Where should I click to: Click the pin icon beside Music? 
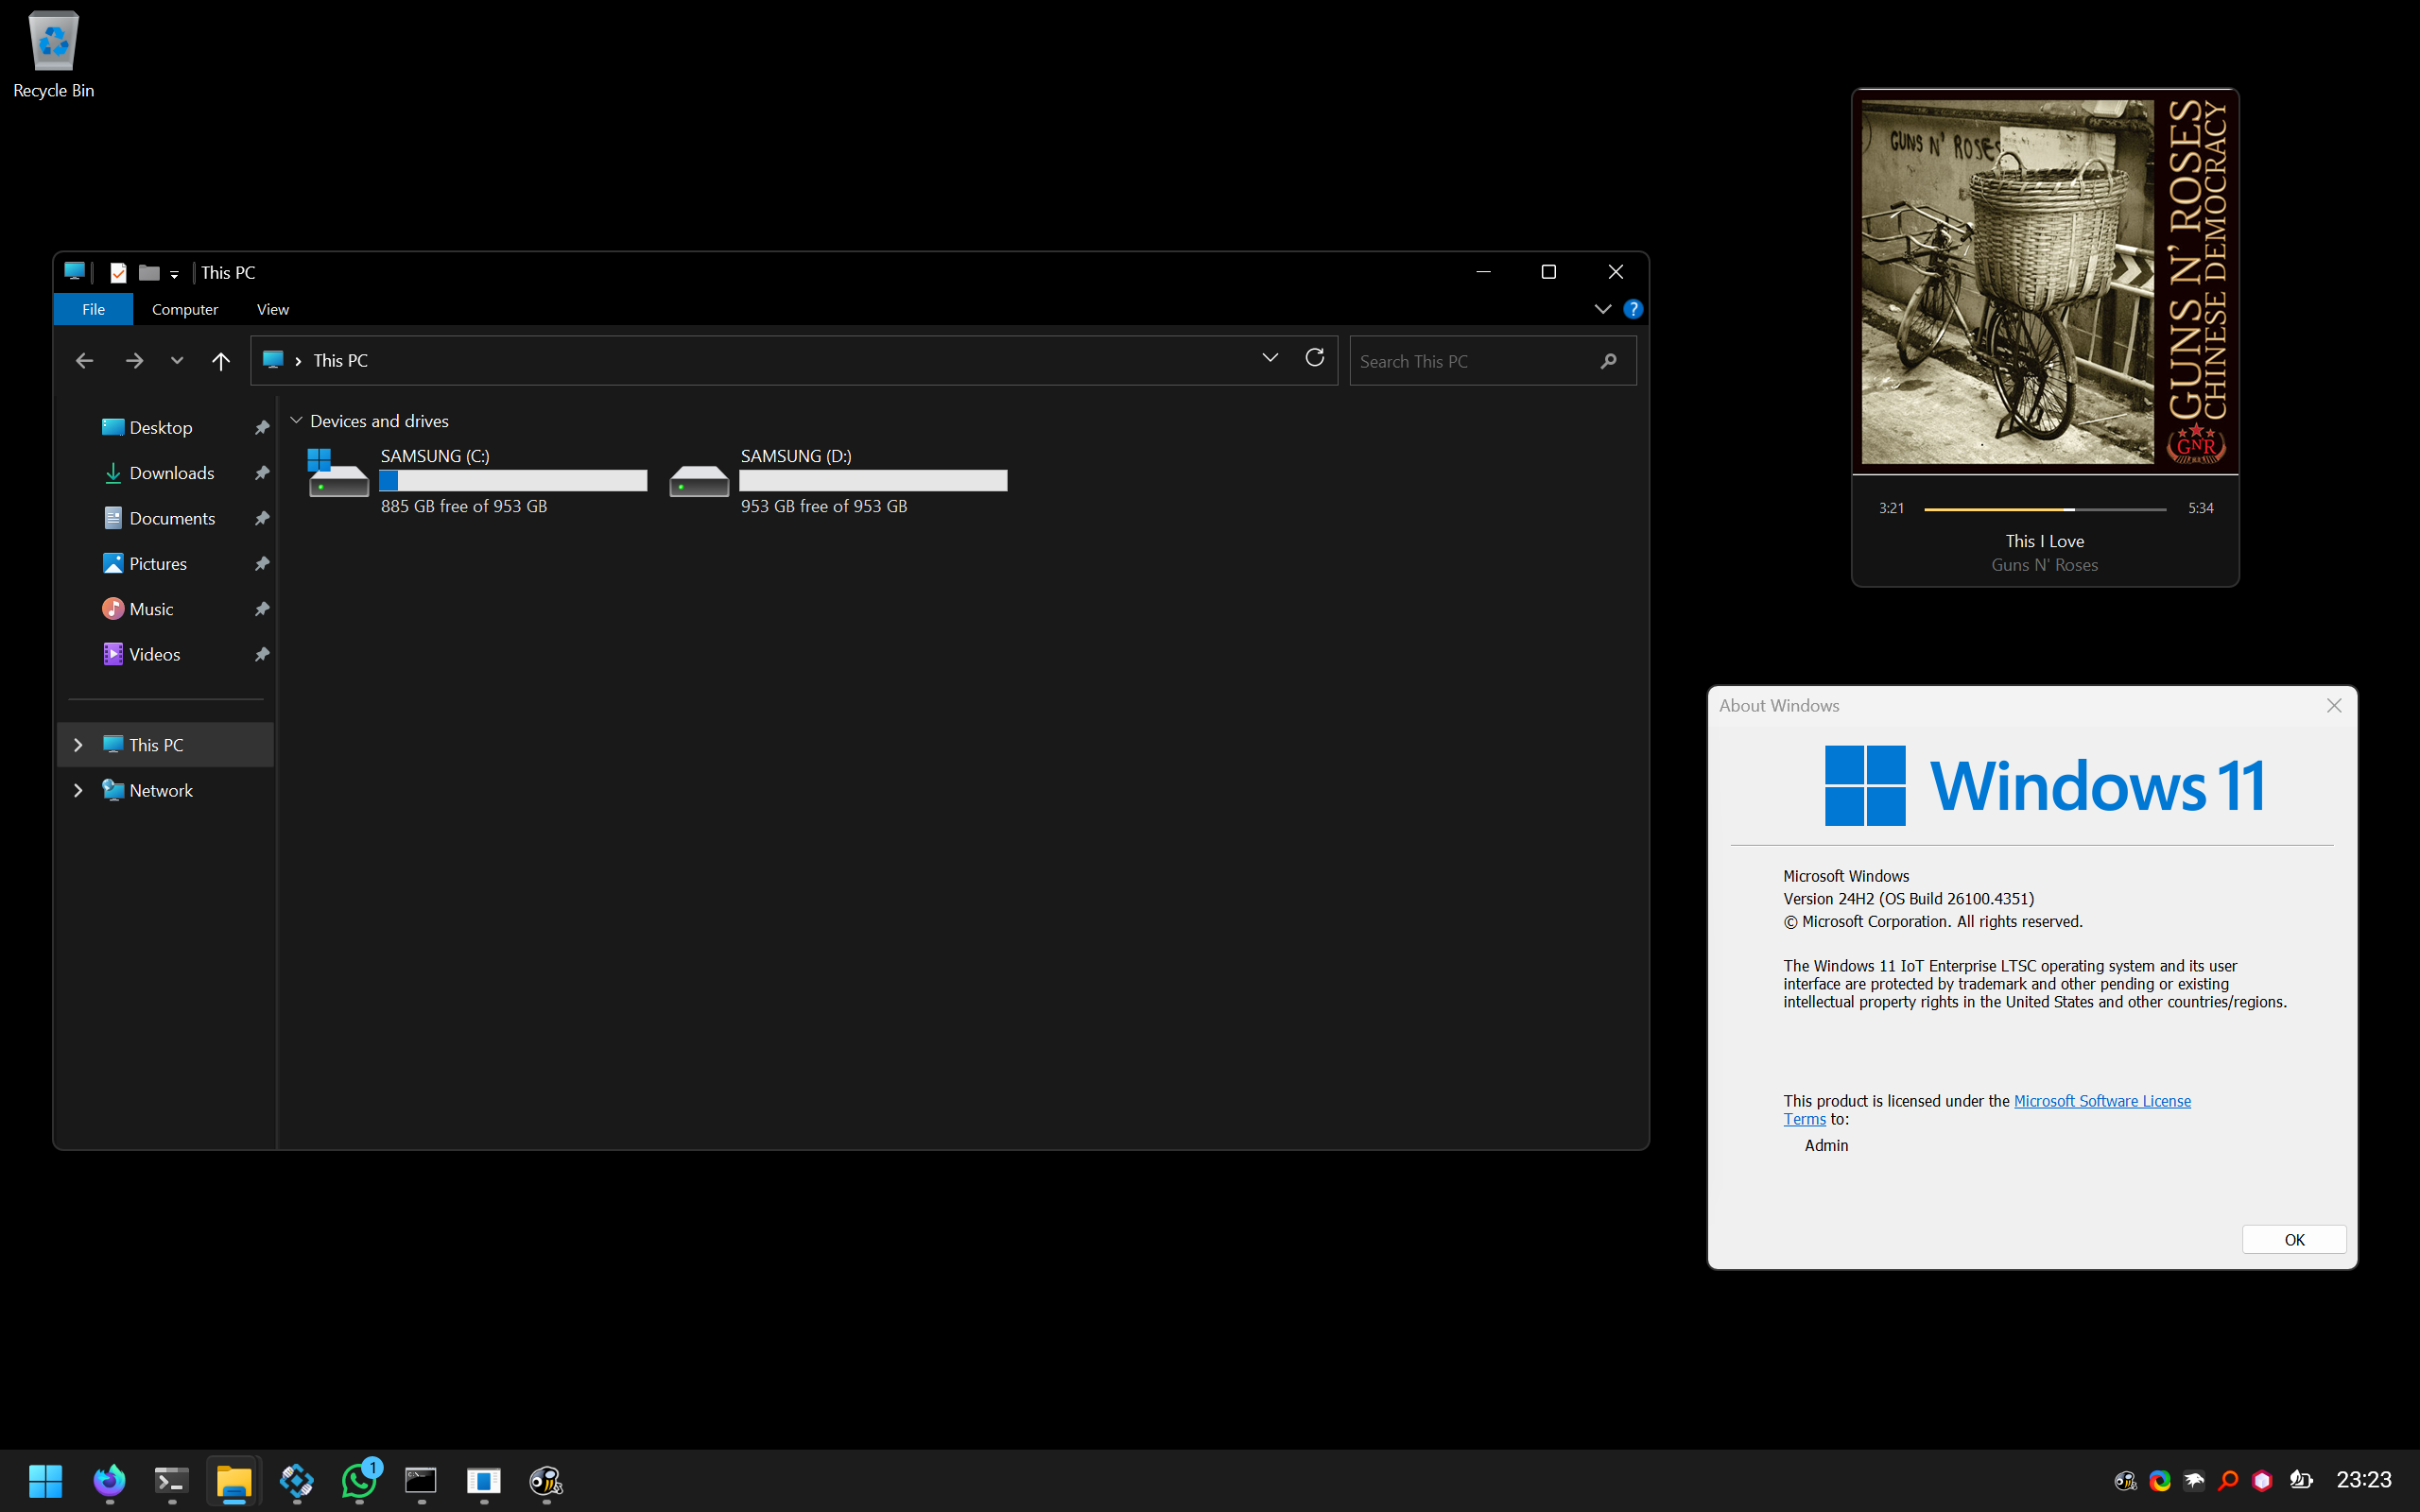(262, 609)
